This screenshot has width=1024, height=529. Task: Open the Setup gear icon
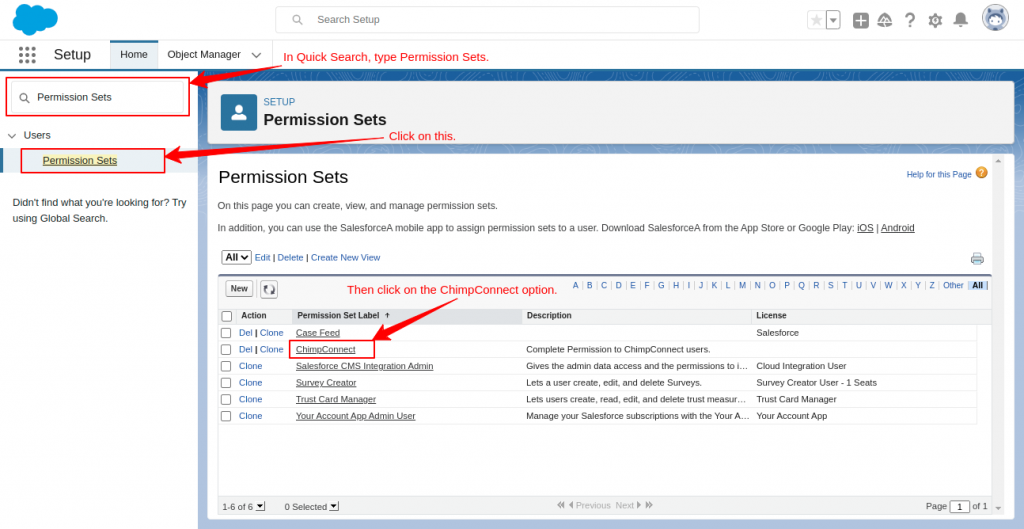(935, 20)
